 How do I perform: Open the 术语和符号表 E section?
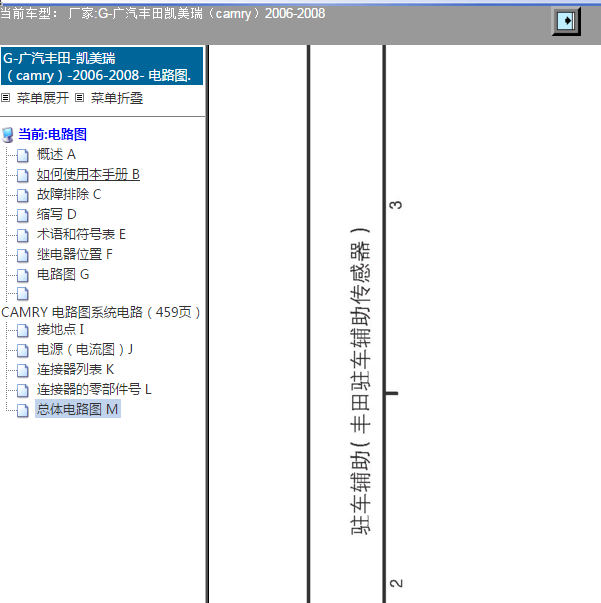(81, 234)
